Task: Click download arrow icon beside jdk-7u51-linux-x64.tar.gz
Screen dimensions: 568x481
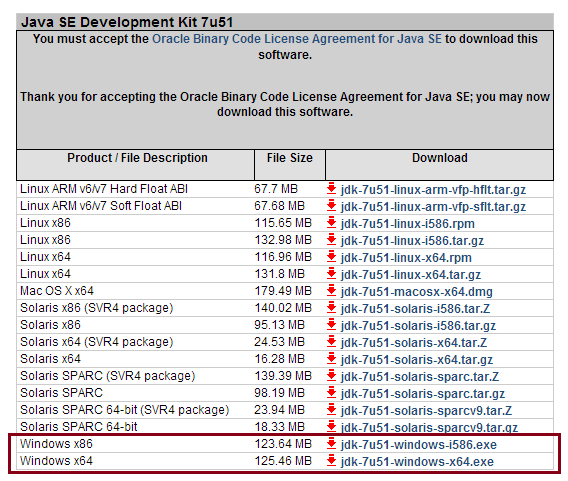Action: [331, 274]
